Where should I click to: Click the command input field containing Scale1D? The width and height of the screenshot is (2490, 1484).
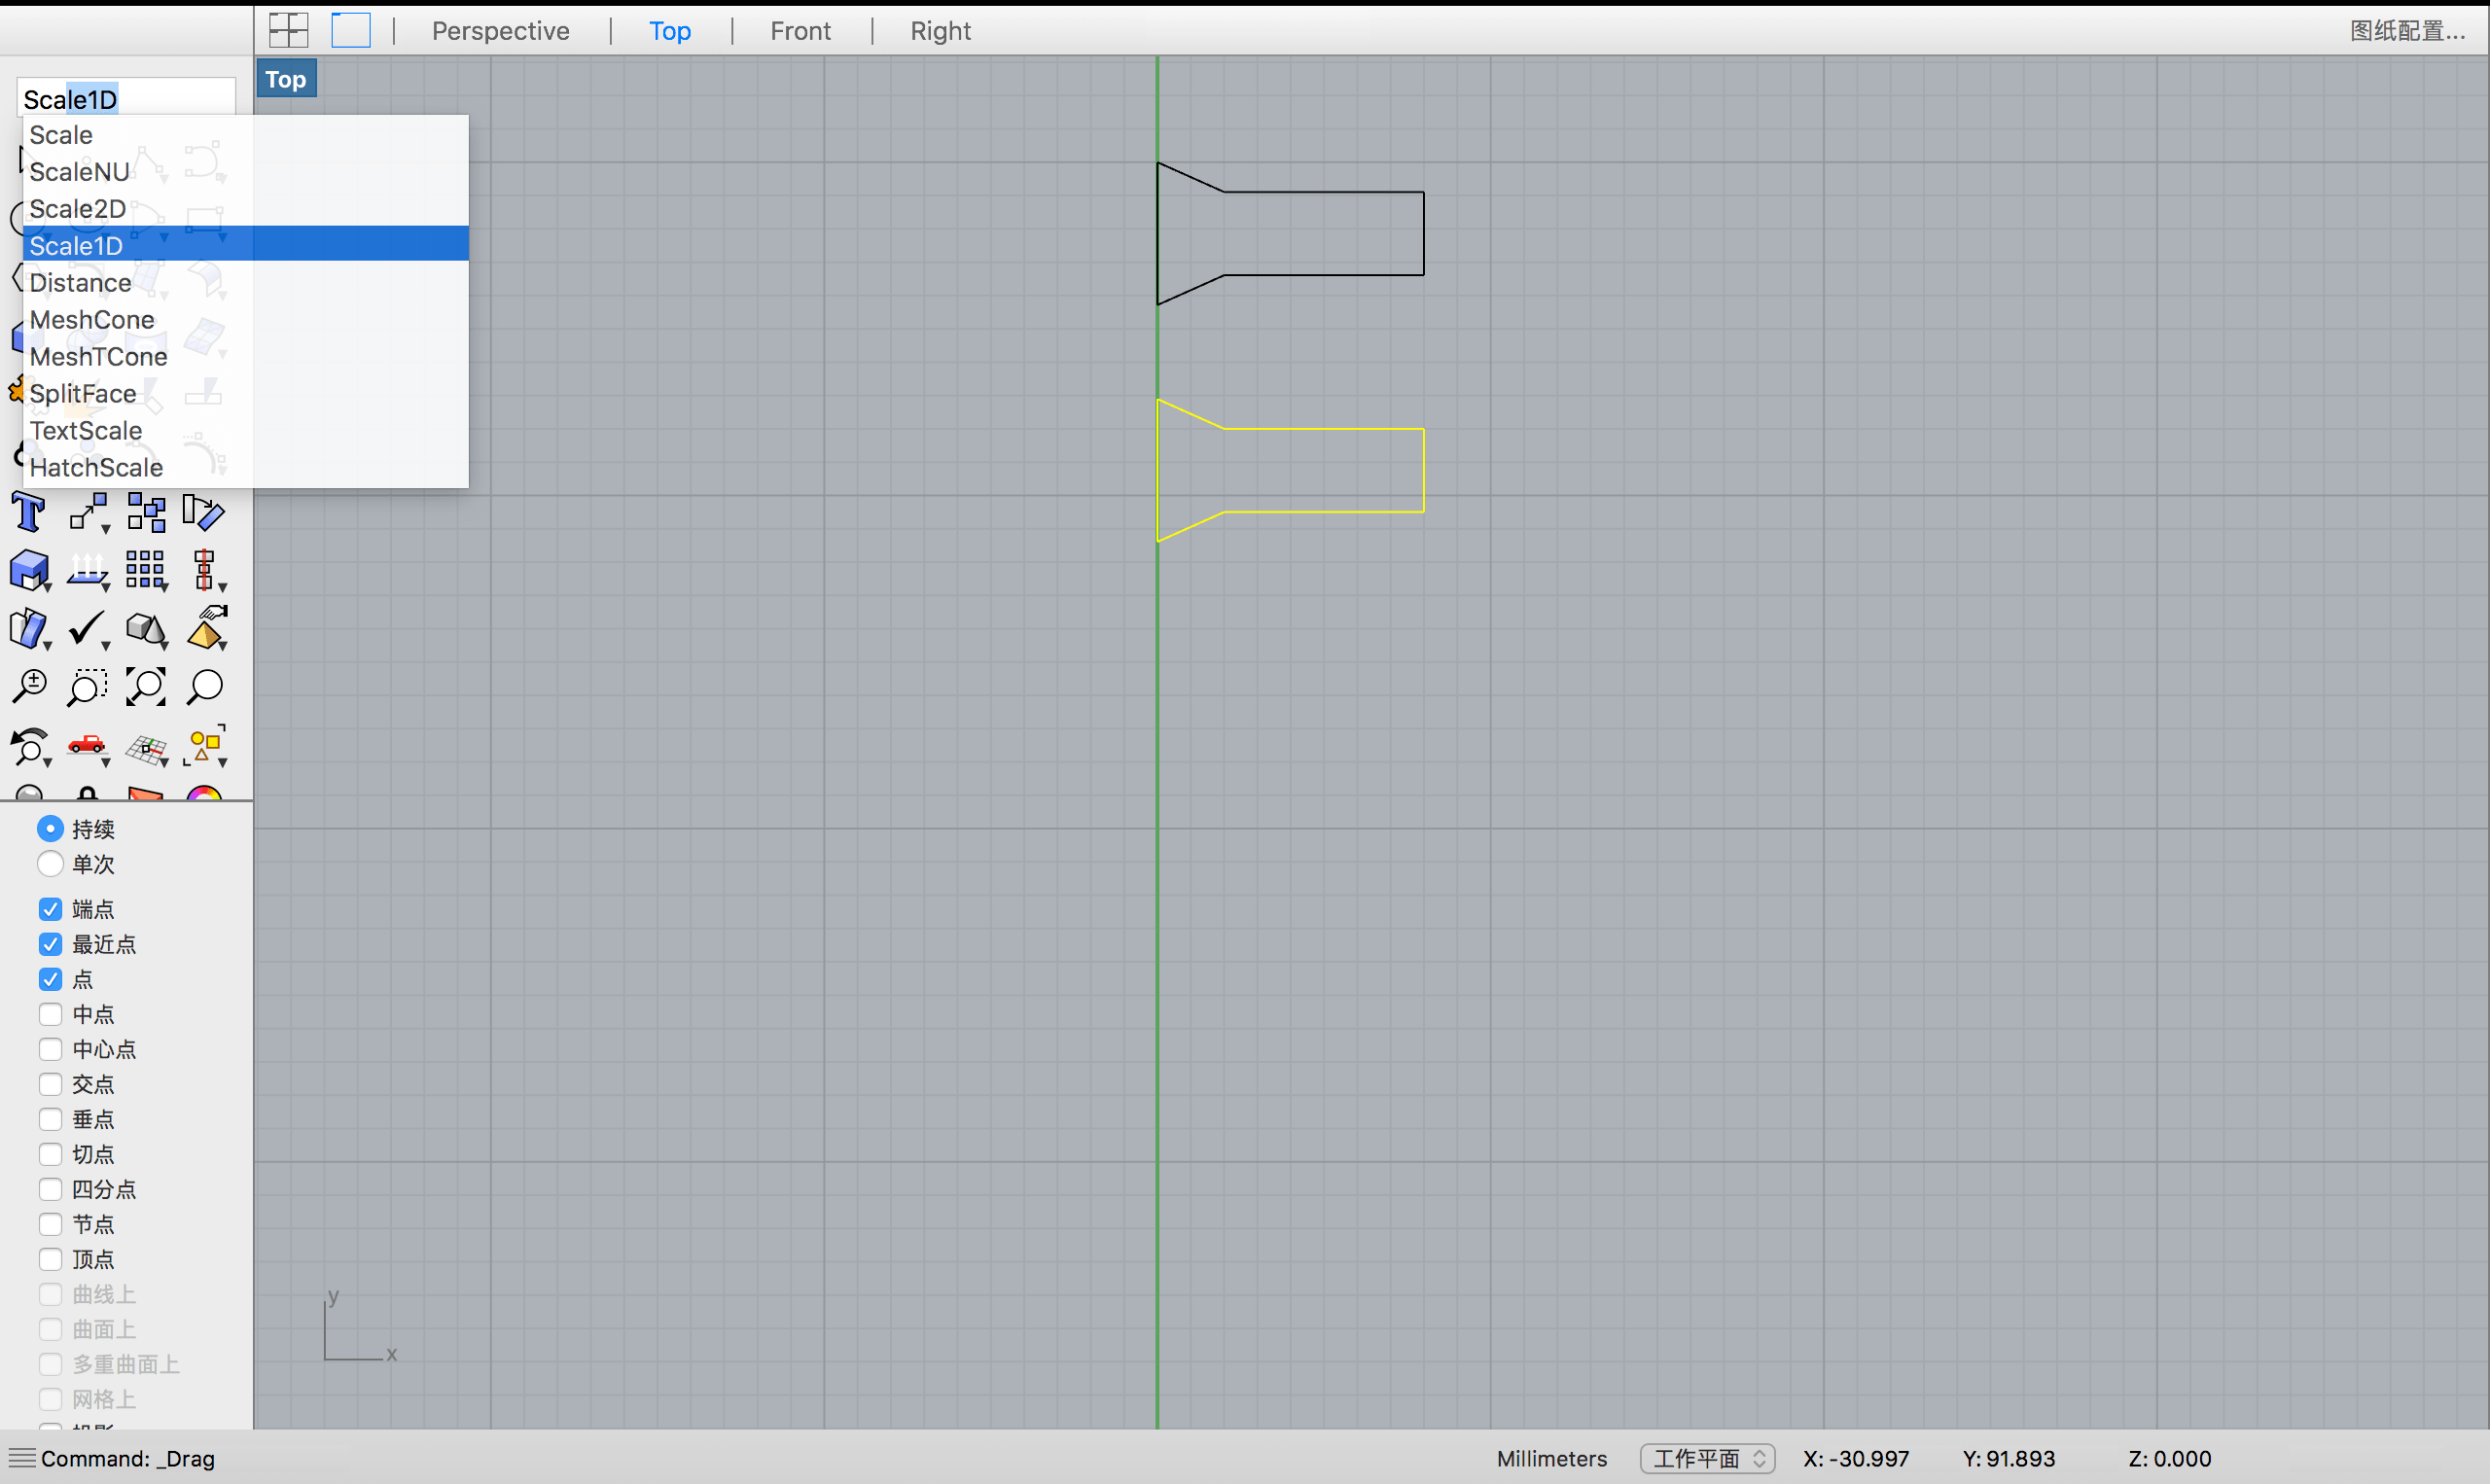126,98
